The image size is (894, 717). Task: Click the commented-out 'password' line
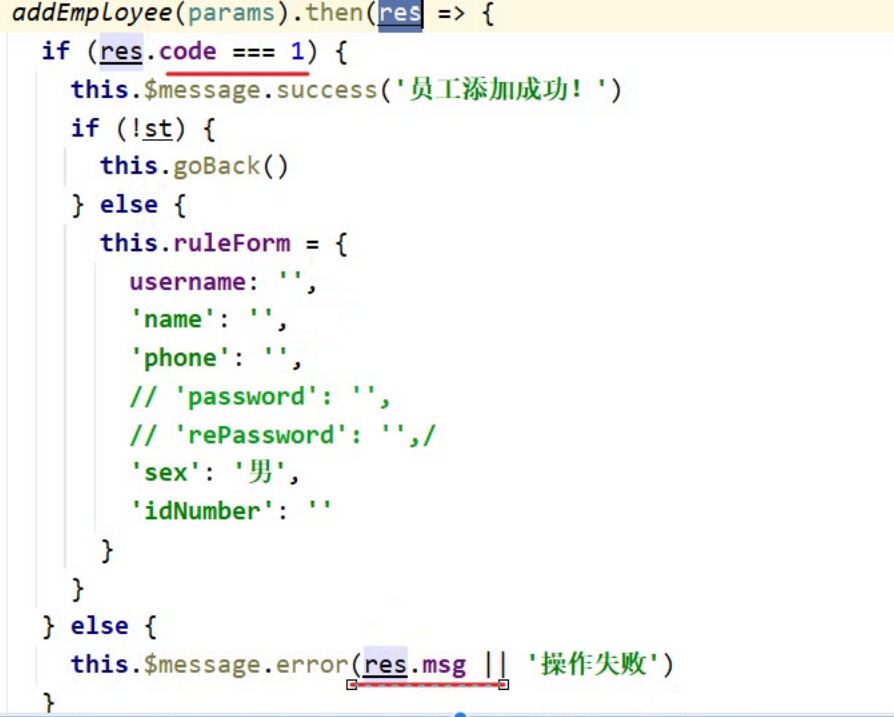click(x=260, y=397)
